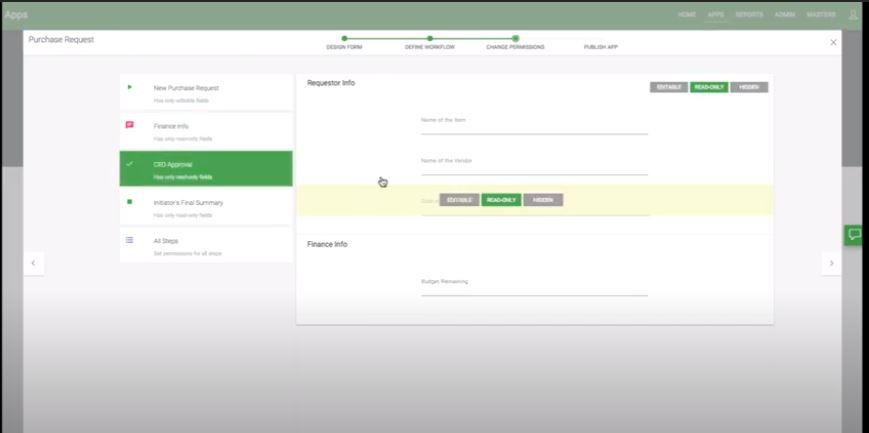This screenshot has height=433, width=869.
Task: Open the APPS navigation item
Action: coord(716,15)
